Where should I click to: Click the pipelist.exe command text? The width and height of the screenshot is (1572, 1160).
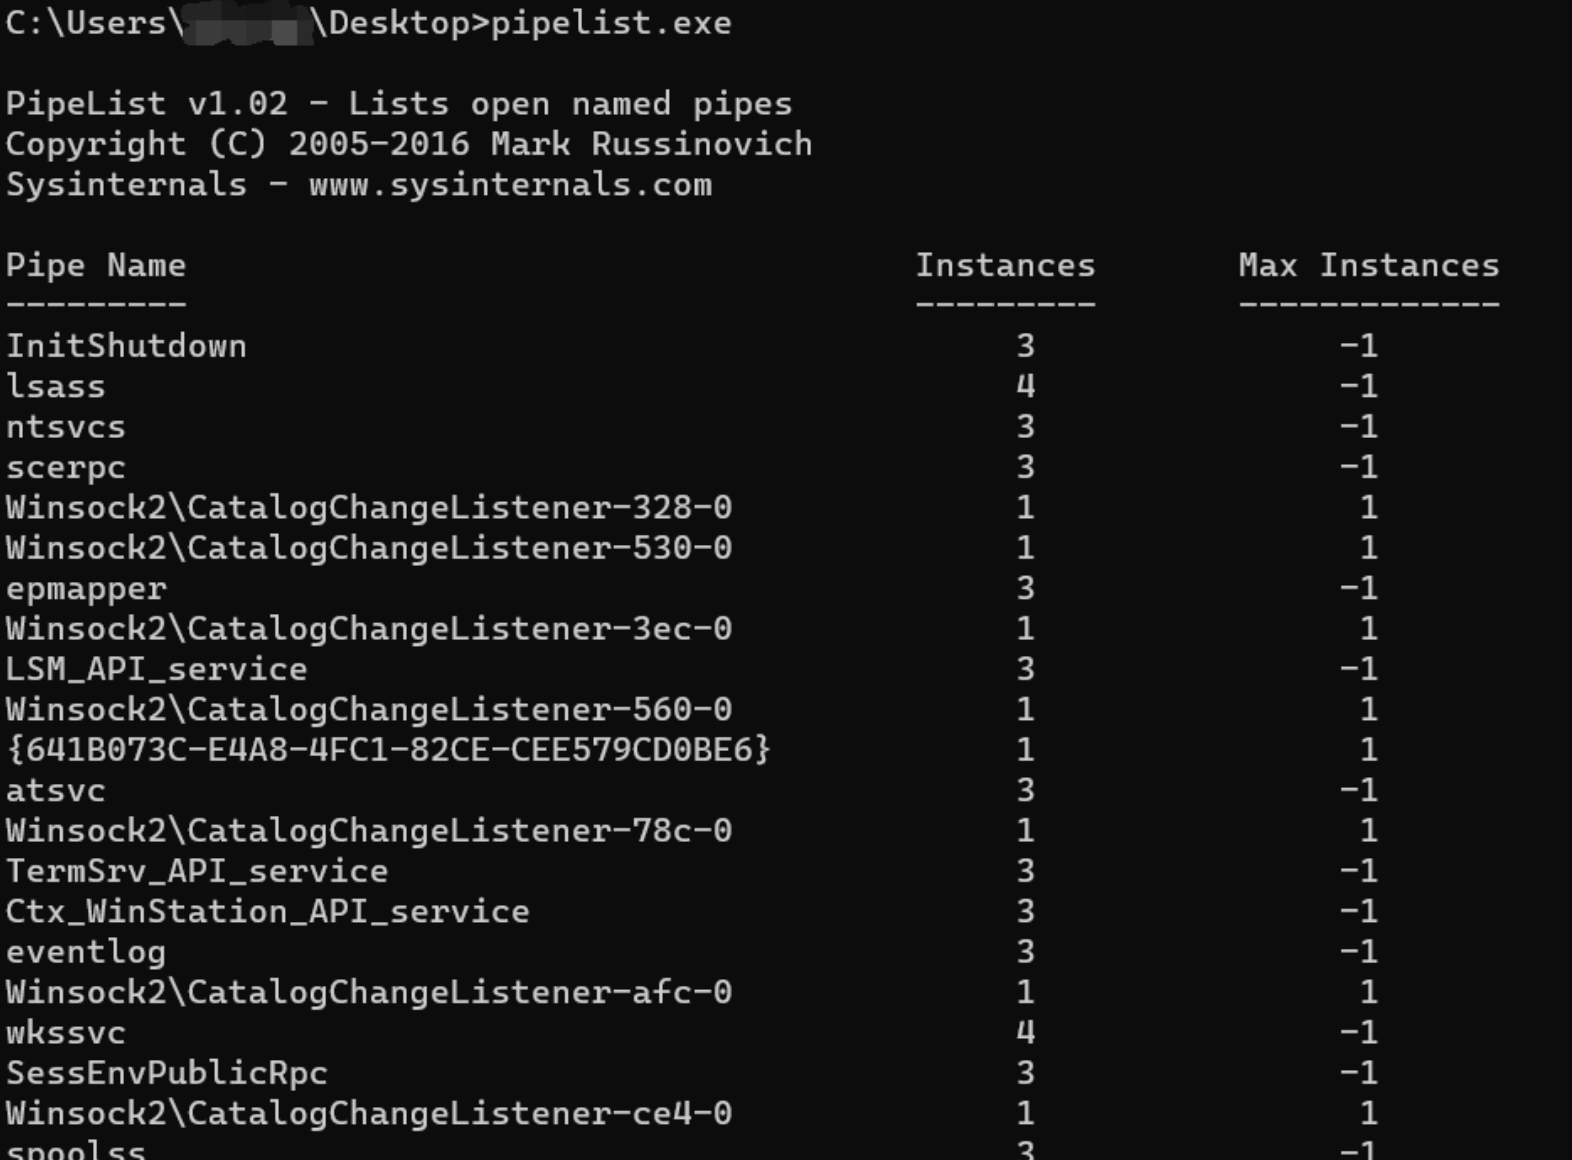tap(610, 23)
